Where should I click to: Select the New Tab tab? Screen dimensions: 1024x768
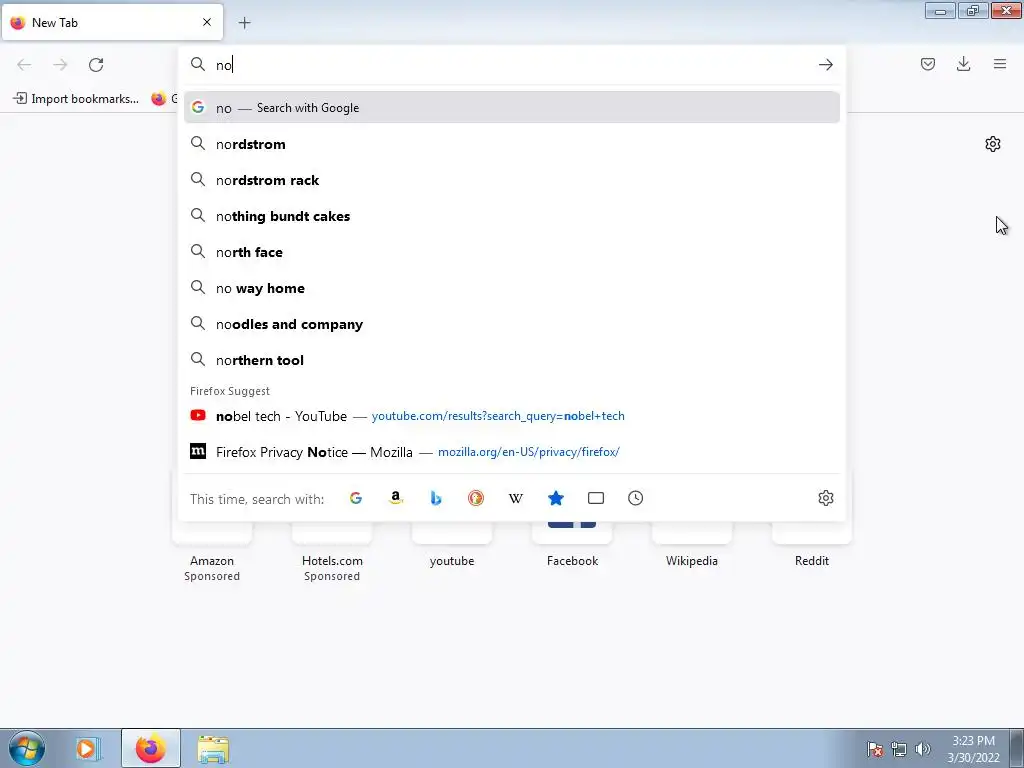click(112, 22)
